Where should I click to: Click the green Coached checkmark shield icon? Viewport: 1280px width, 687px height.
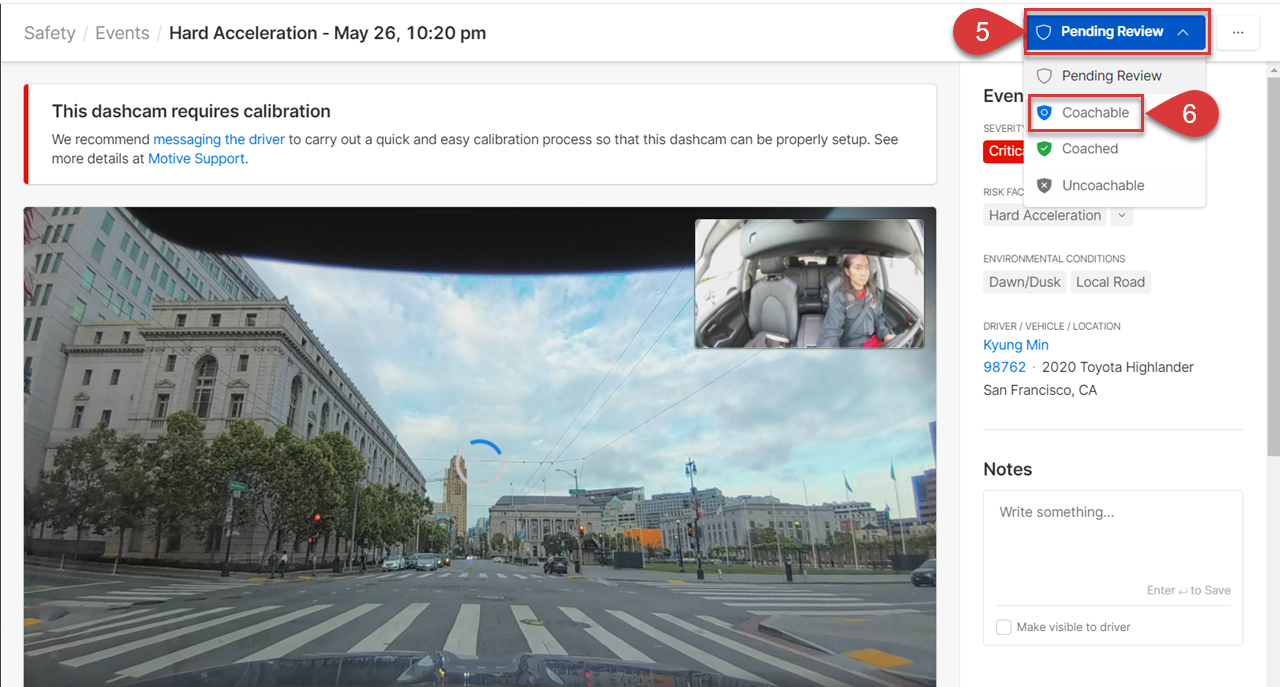pyautogui.click(x=1044, y=149)
